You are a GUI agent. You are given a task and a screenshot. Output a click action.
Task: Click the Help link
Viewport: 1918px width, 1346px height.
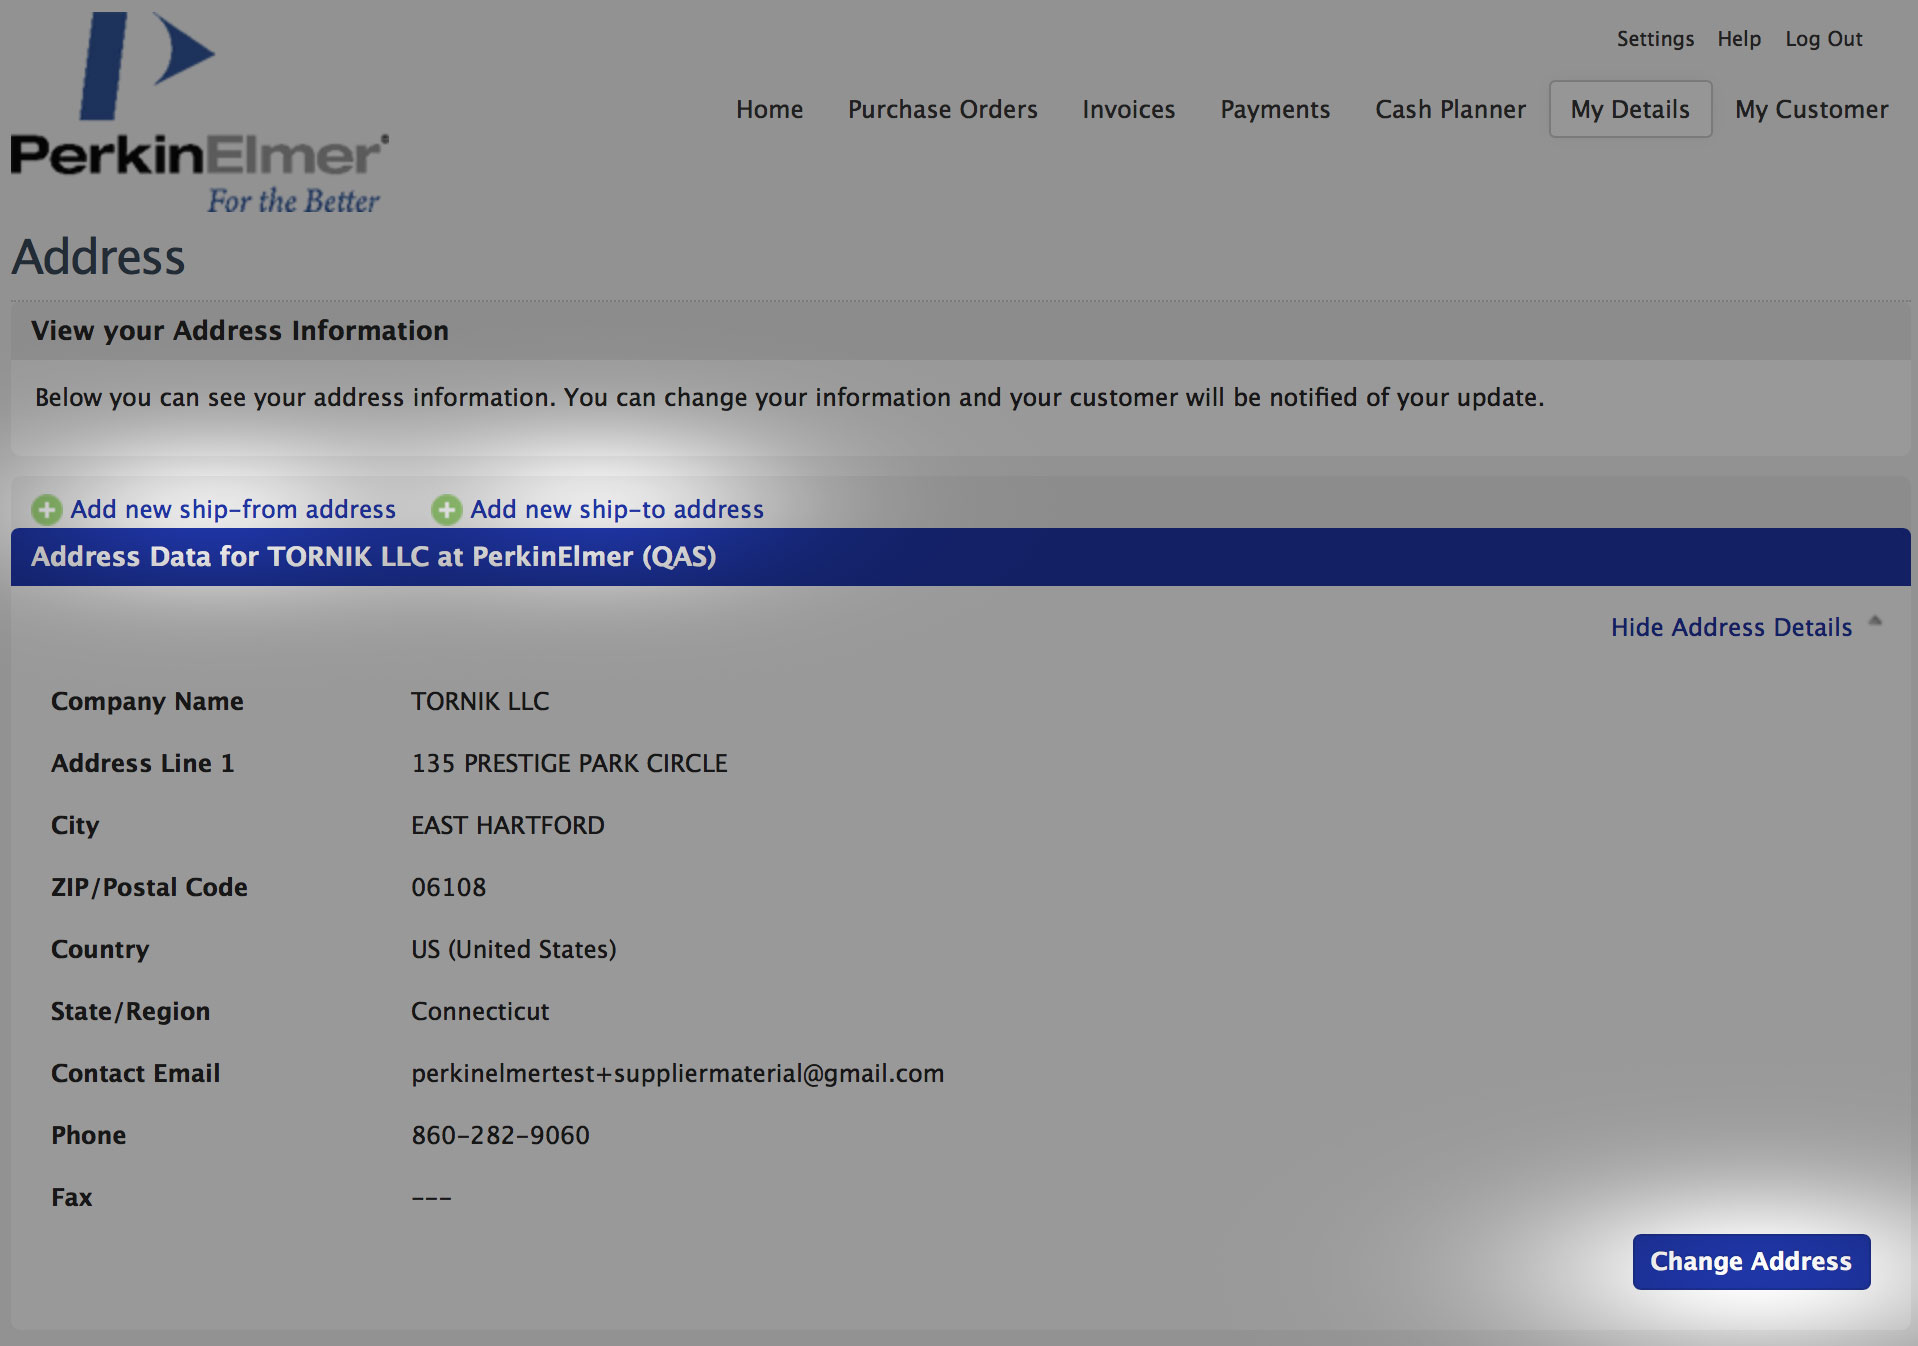(x=1739, y=39)
